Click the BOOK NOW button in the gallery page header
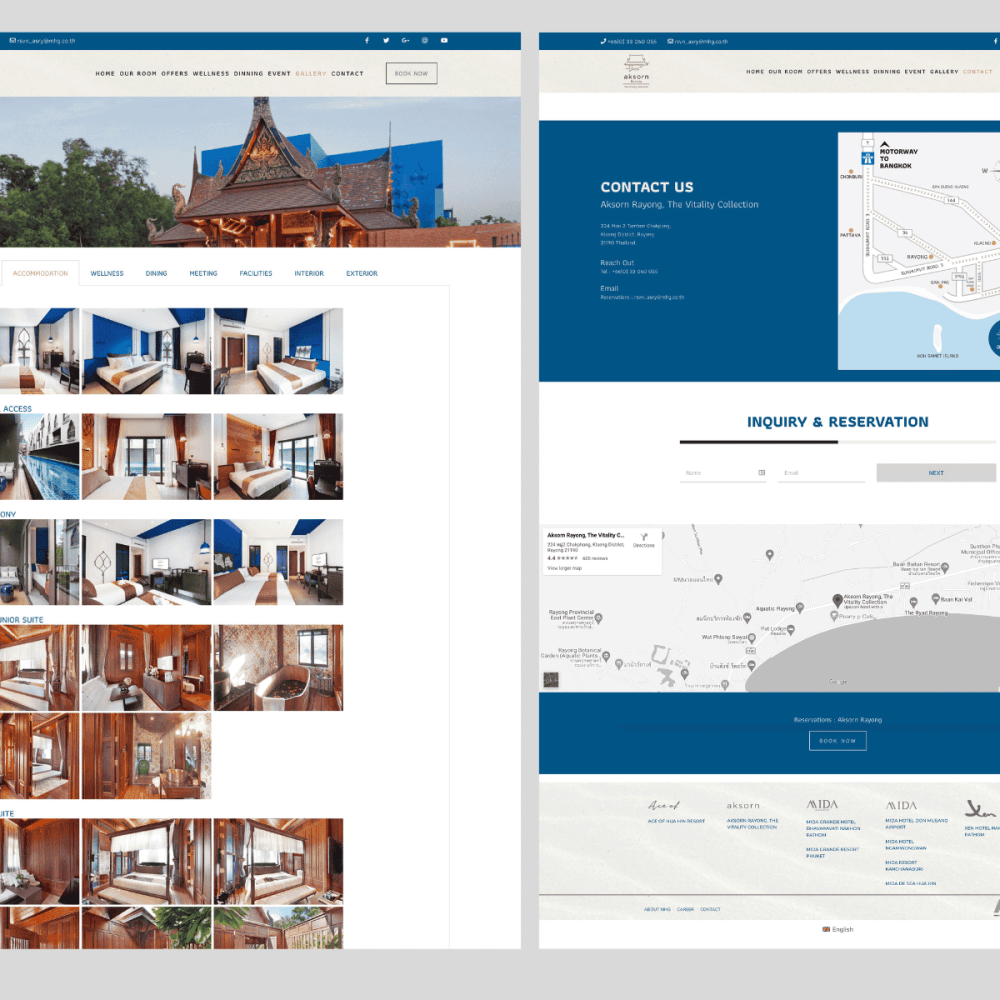This screenshot has width=1000, height=1000. [x=411, y=73]
